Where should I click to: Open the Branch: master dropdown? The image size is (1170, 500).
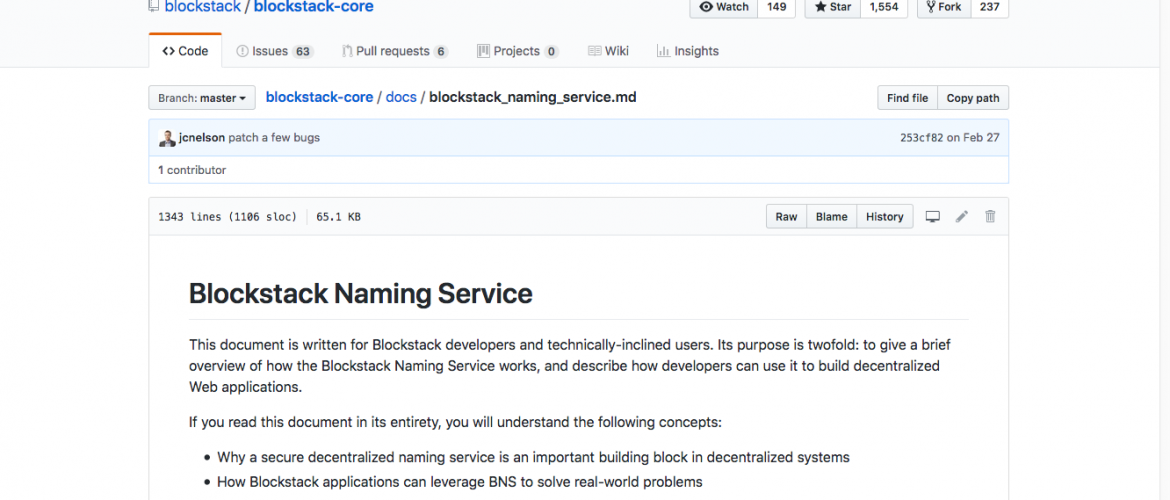(x=202, y=98)
